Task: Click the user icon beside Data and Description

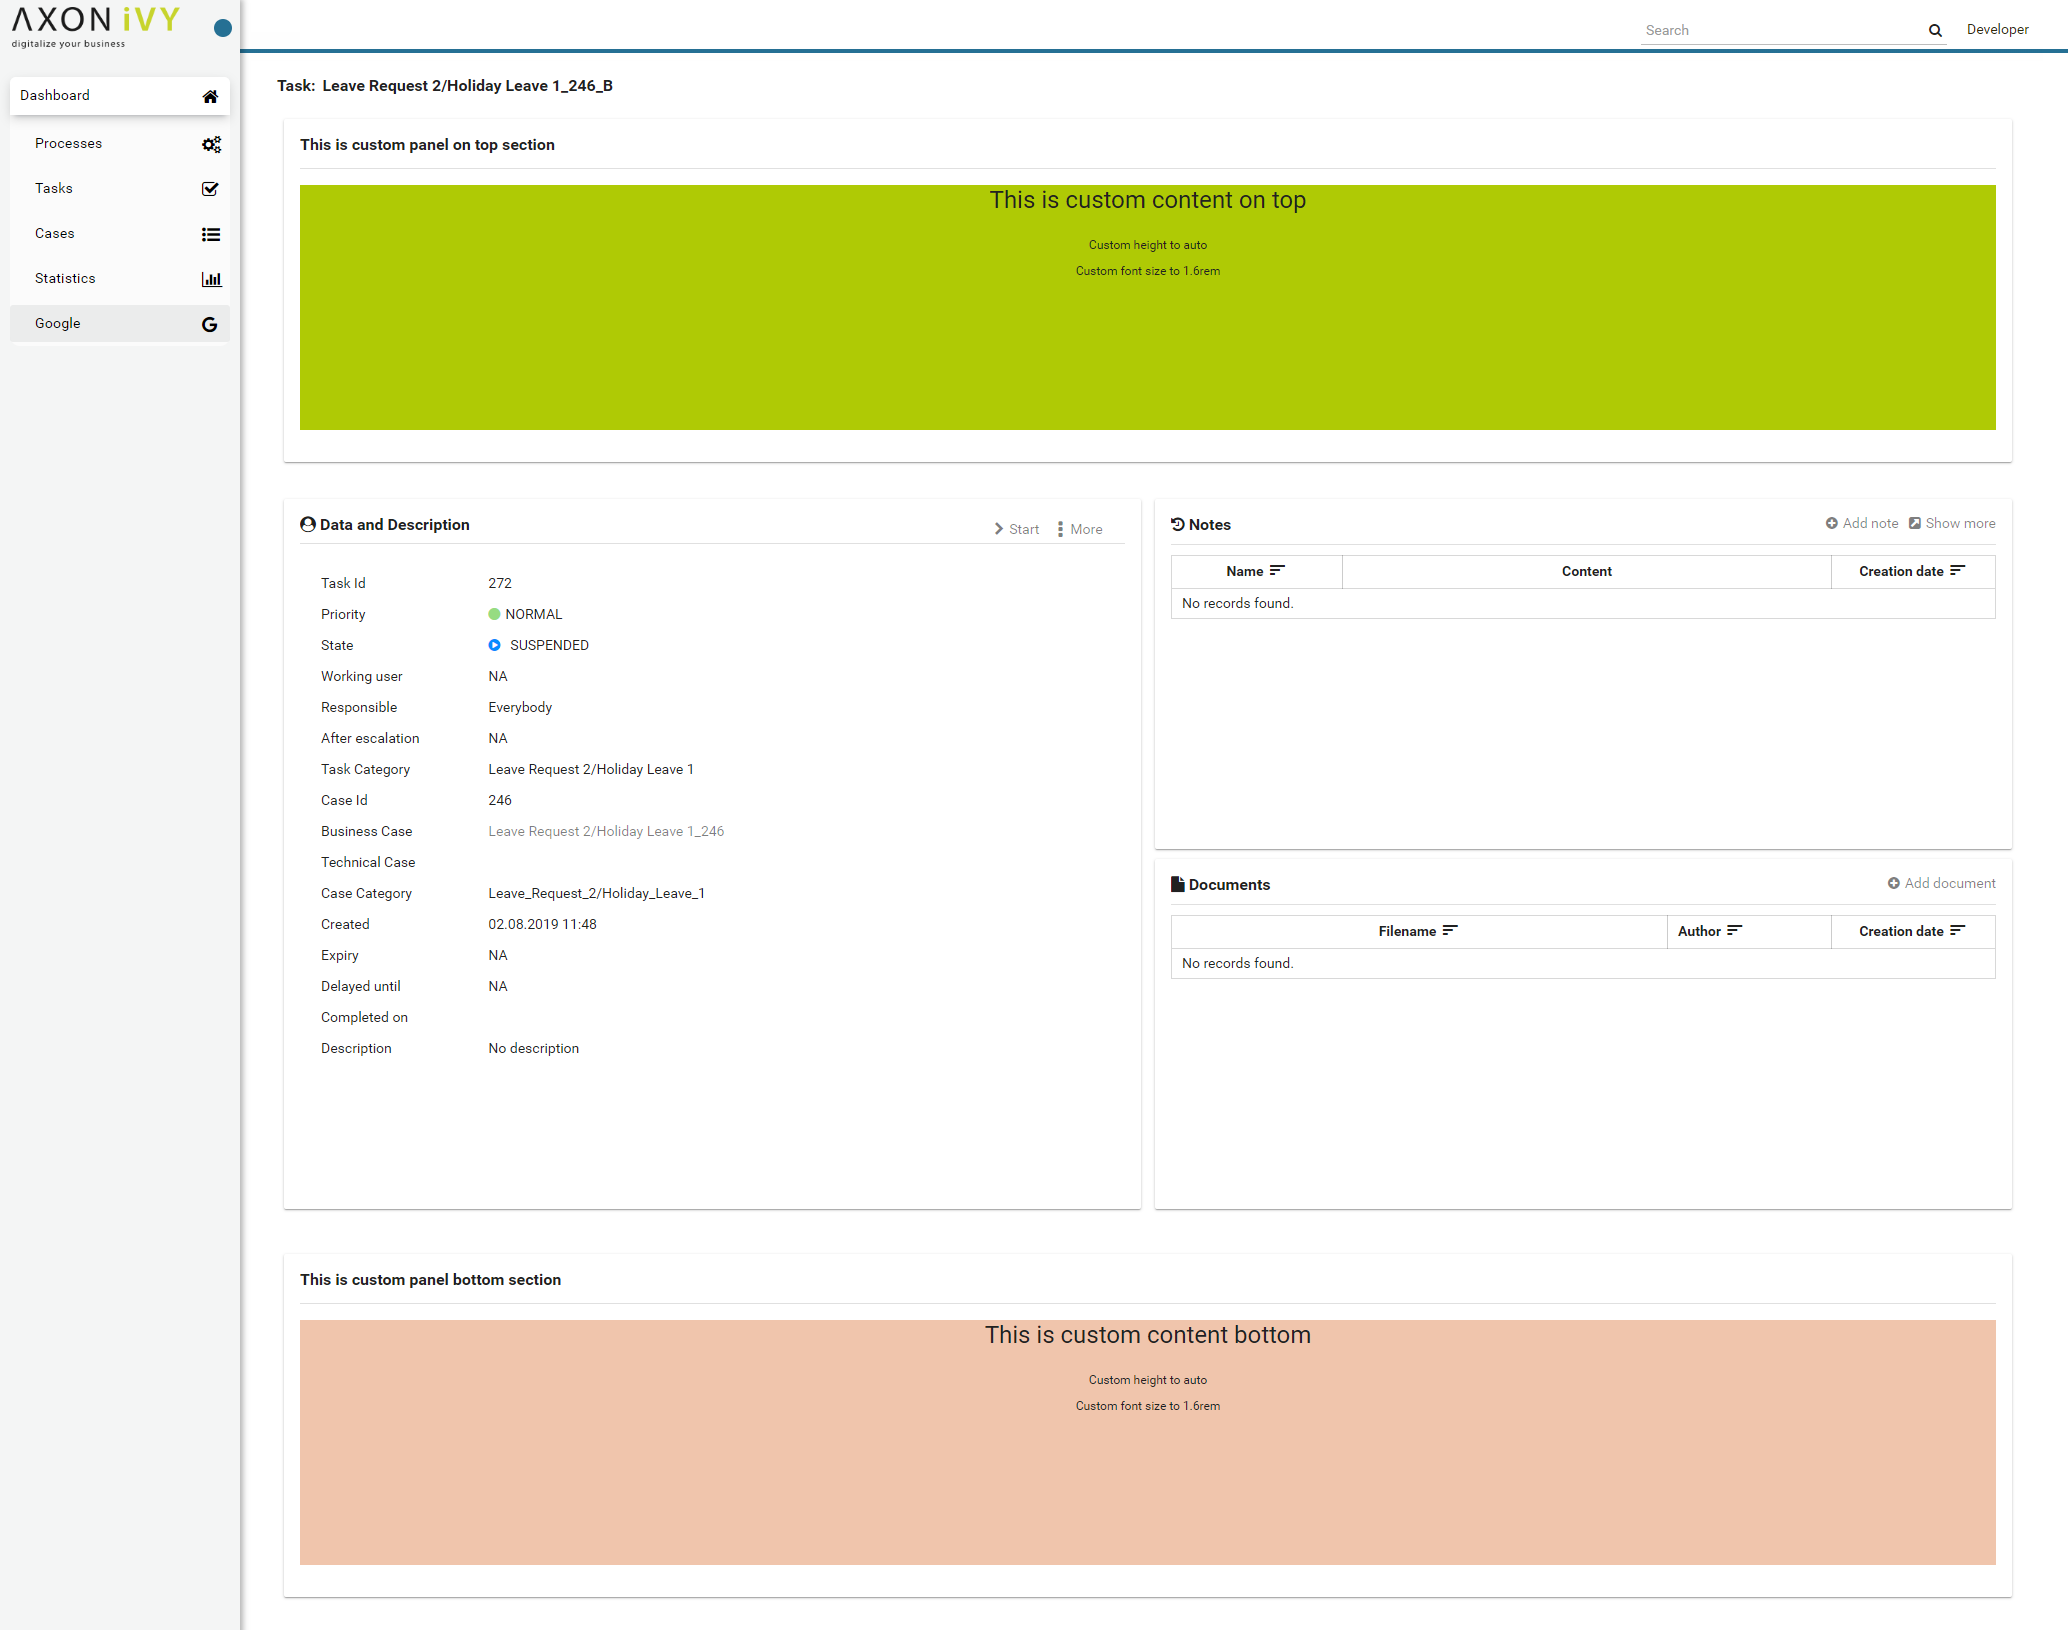Action: coord(308,524)
